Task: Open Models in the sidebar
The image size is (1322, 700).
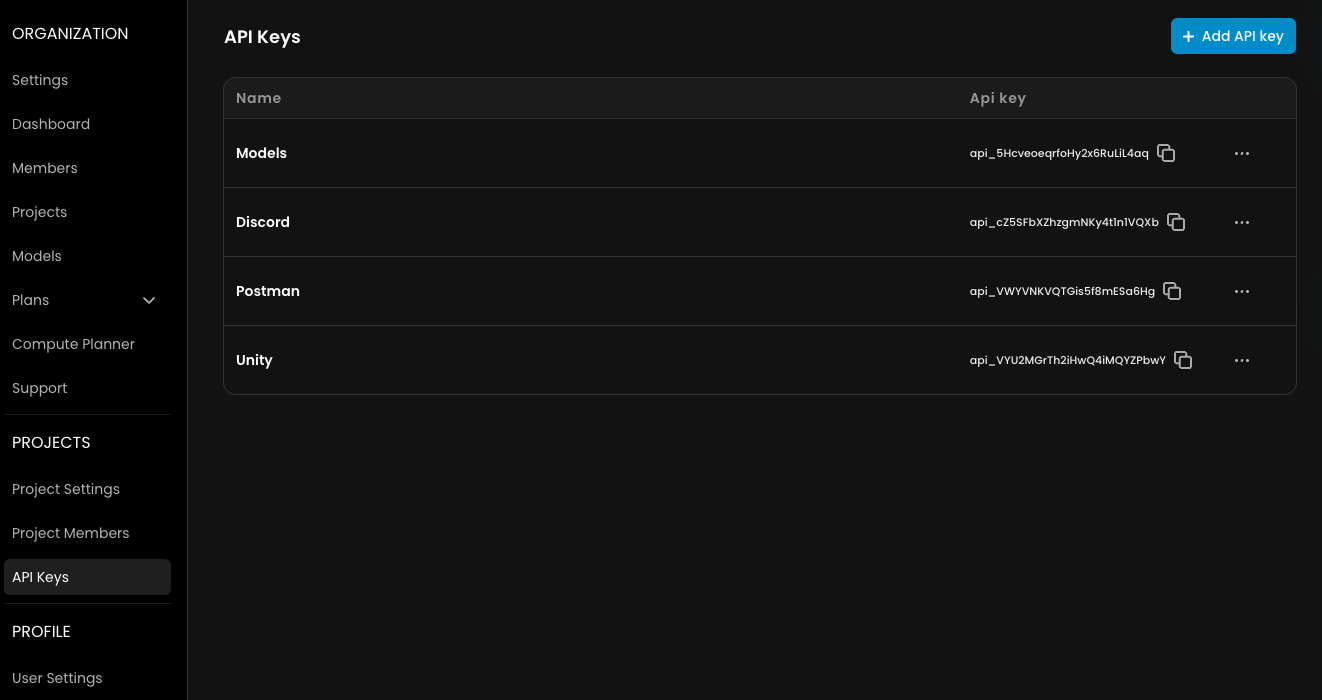Action: [37, 256]
